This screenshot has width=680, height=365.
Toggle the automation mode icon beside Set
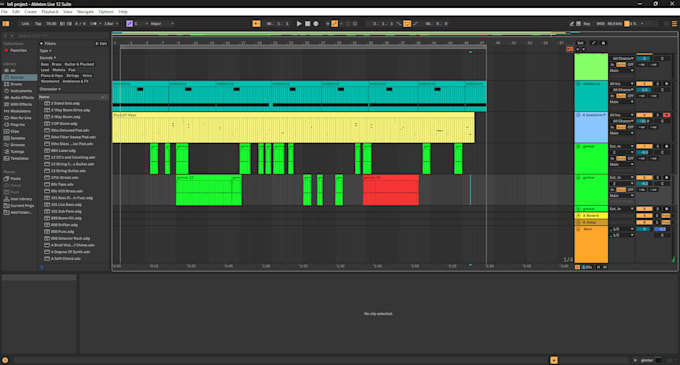pos(593,43)
